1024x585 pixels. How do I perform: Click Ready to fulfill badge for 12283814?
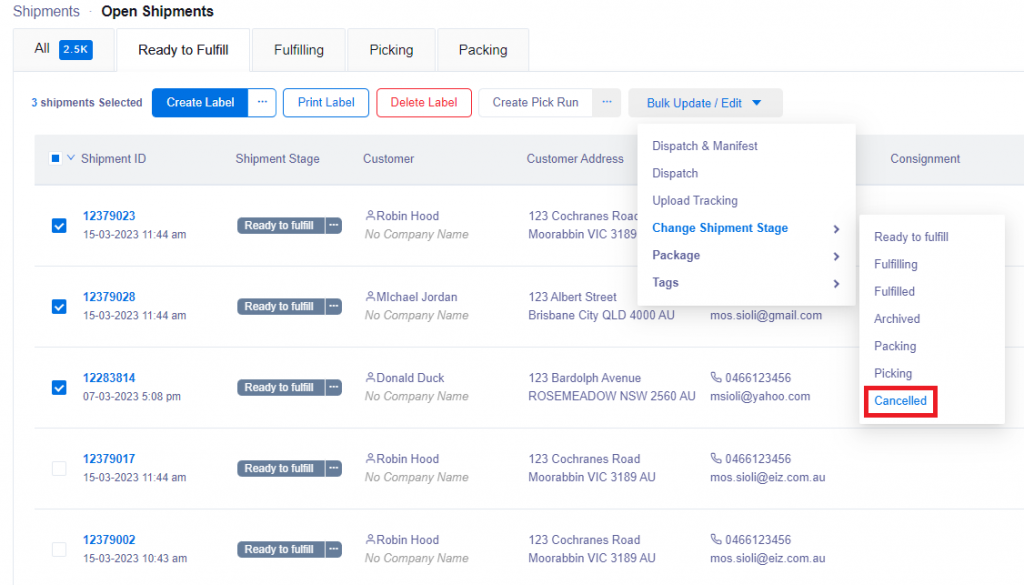click(280, 387)
